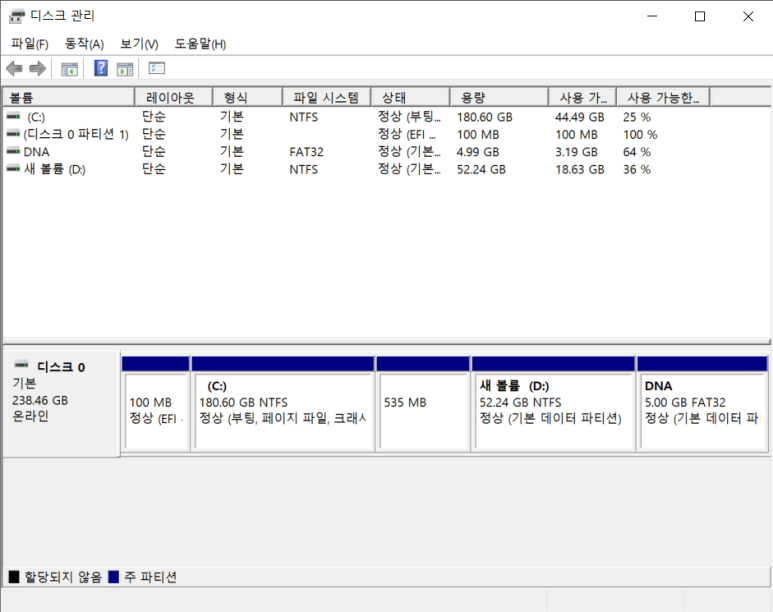Sort by the 용량 column header
The image size is (773, 612).
499,97
